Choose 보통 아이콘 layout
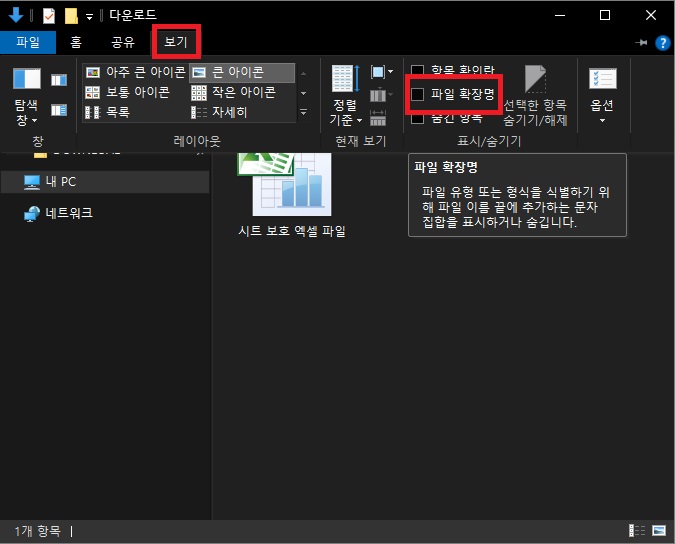This screenshot has height=544, width=675. (128, 92)
